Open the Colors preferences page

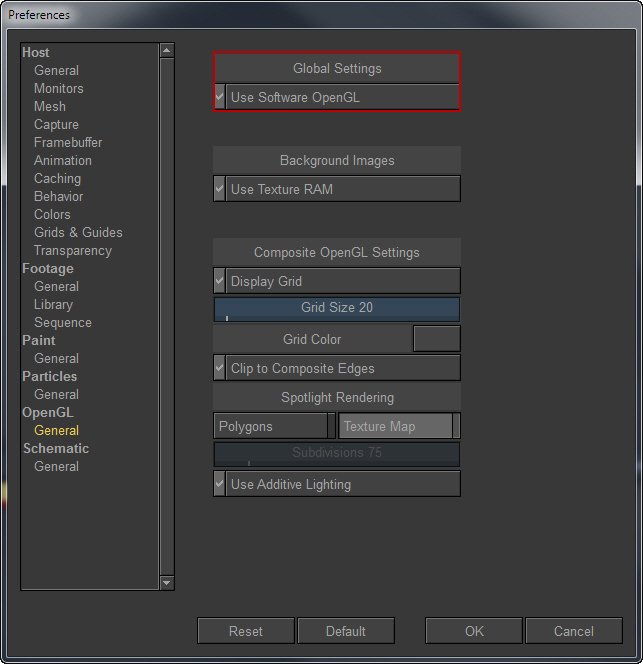click(x=52, y=214)
